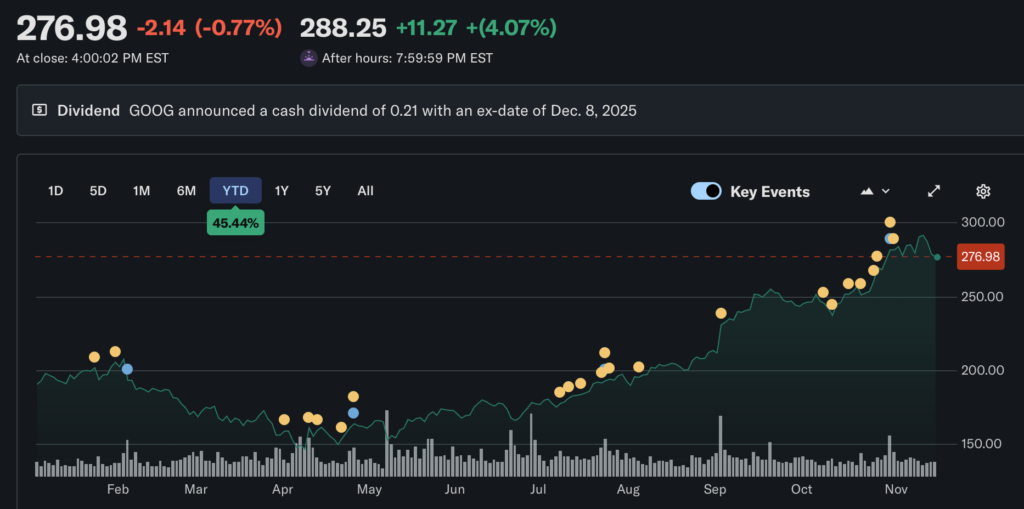1024x509 pixels.
Task: Click the red 276.98 price label
Action: [x=980, y=257]
